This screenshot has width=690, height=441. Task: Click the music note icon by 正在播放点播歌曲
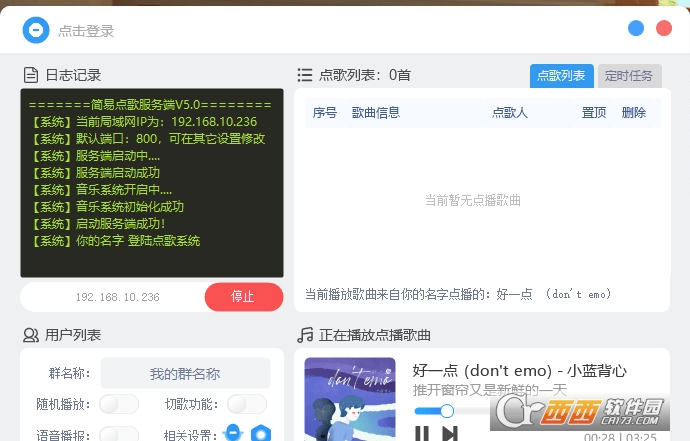(305, 335)
